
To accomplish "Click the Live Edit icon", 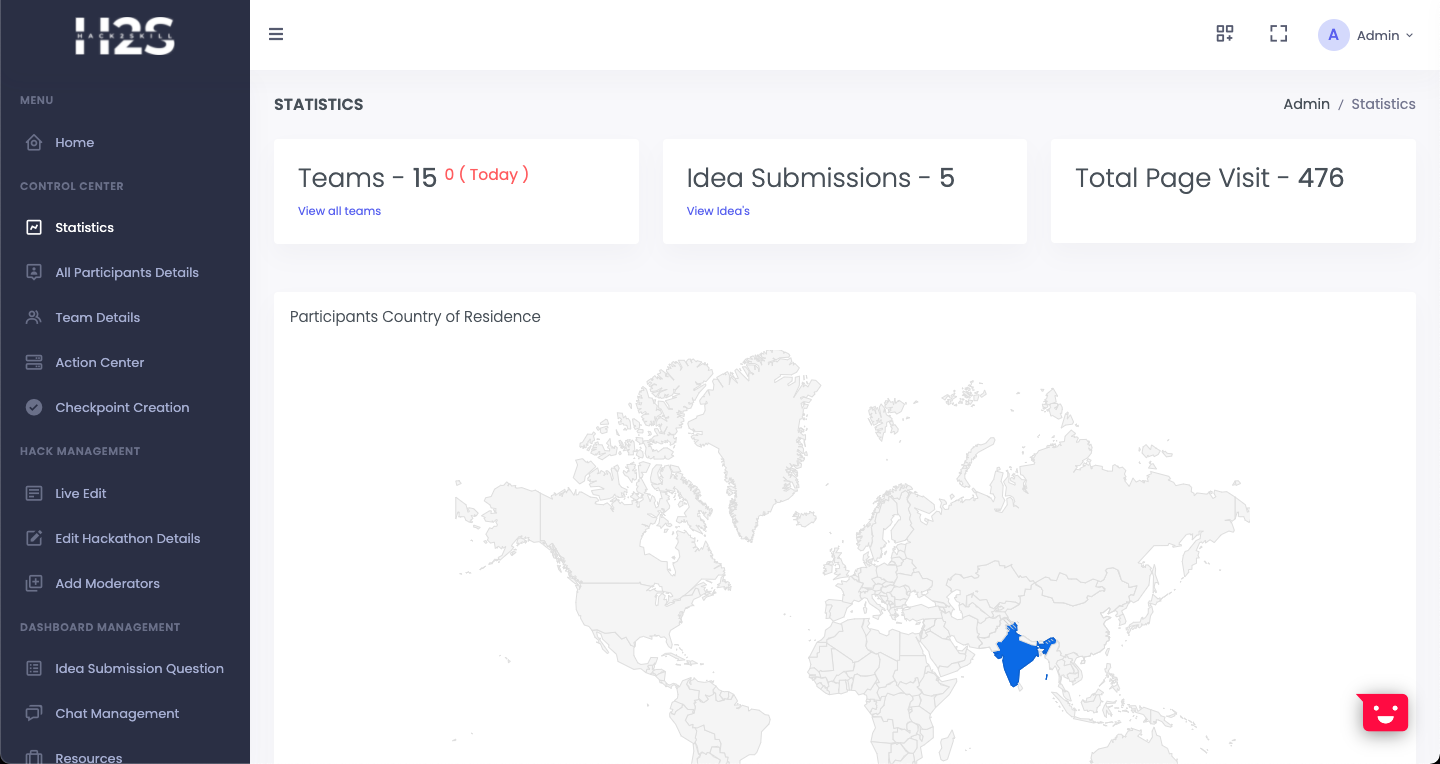I will click(x=34, y=494).
